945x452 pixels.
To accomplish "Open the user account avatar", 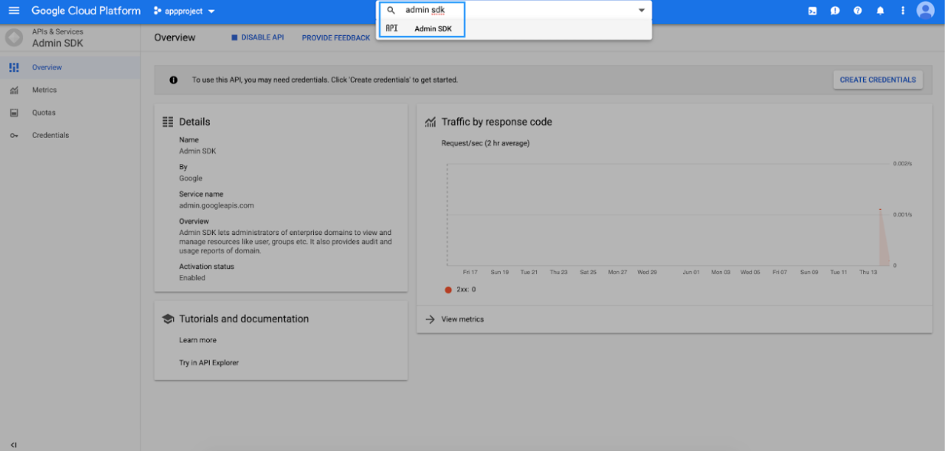I will pyautogui.click(x=925, y=10).
